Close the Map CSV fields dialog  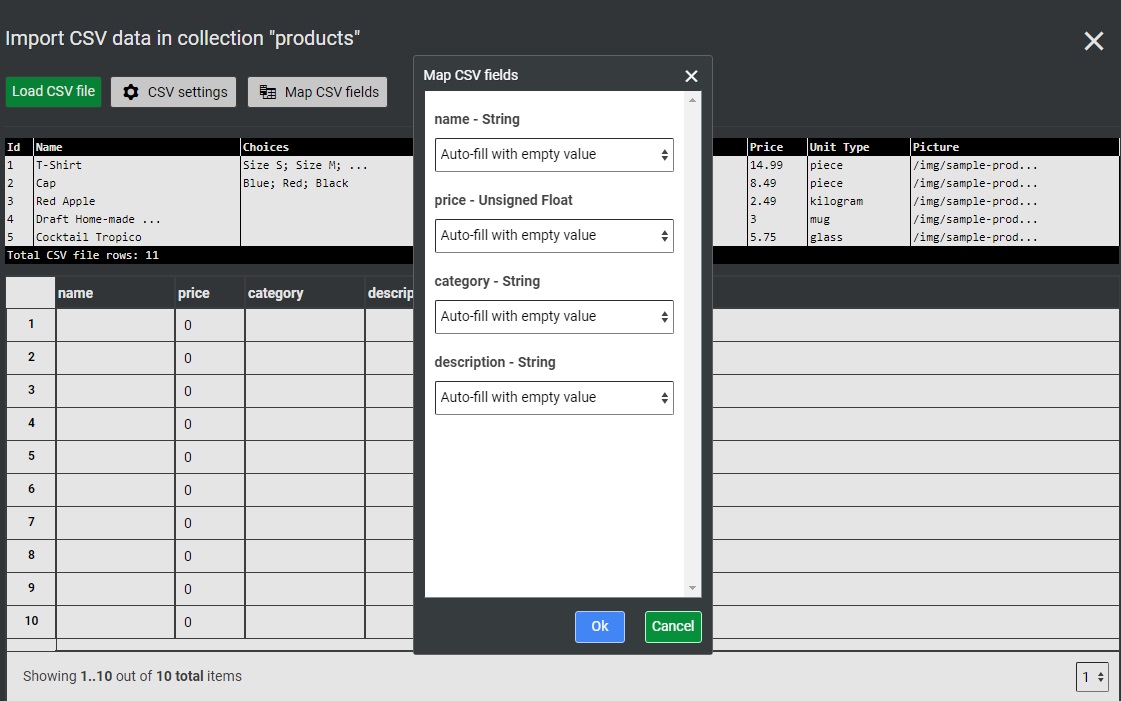[691, 76]
